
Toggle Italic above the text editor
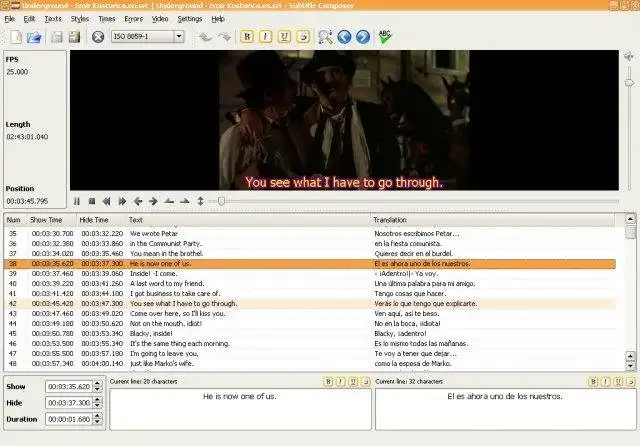pyautogui.click(x=341, y=382)
